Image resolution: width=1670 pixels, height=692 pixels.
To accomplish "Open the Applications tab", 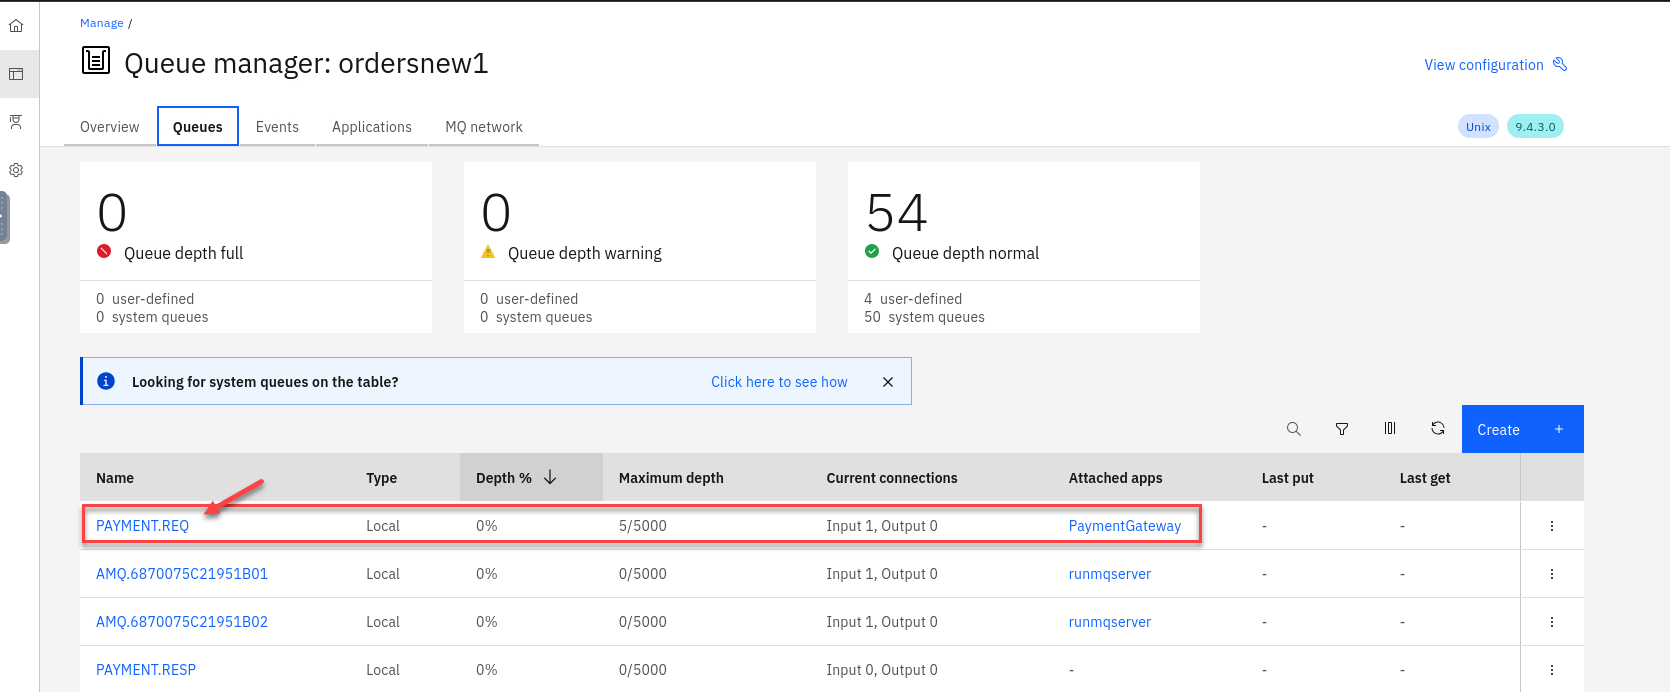I will pos(372,127).
